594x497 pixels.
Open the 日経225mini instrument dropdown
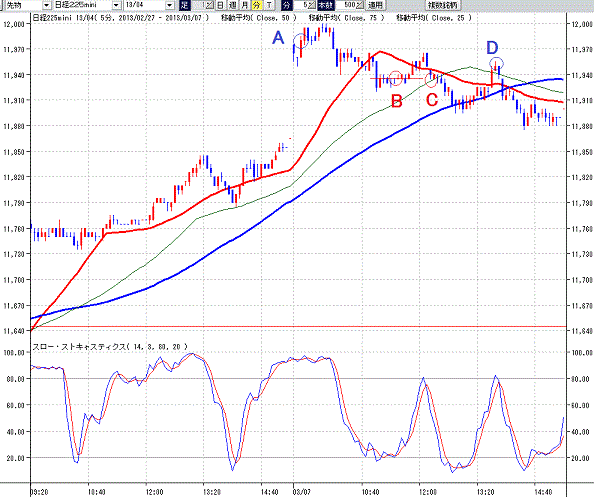click(117, 5)
